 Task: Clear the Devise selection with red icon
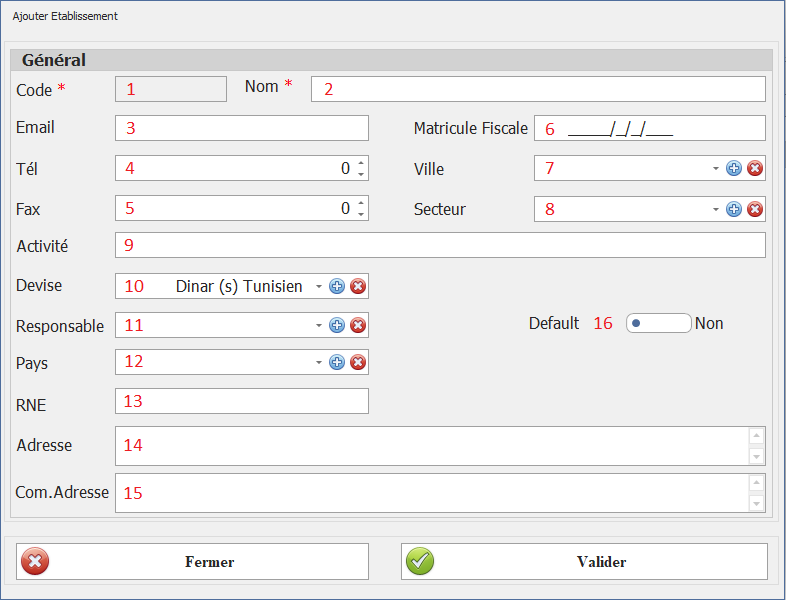point(358,286)
